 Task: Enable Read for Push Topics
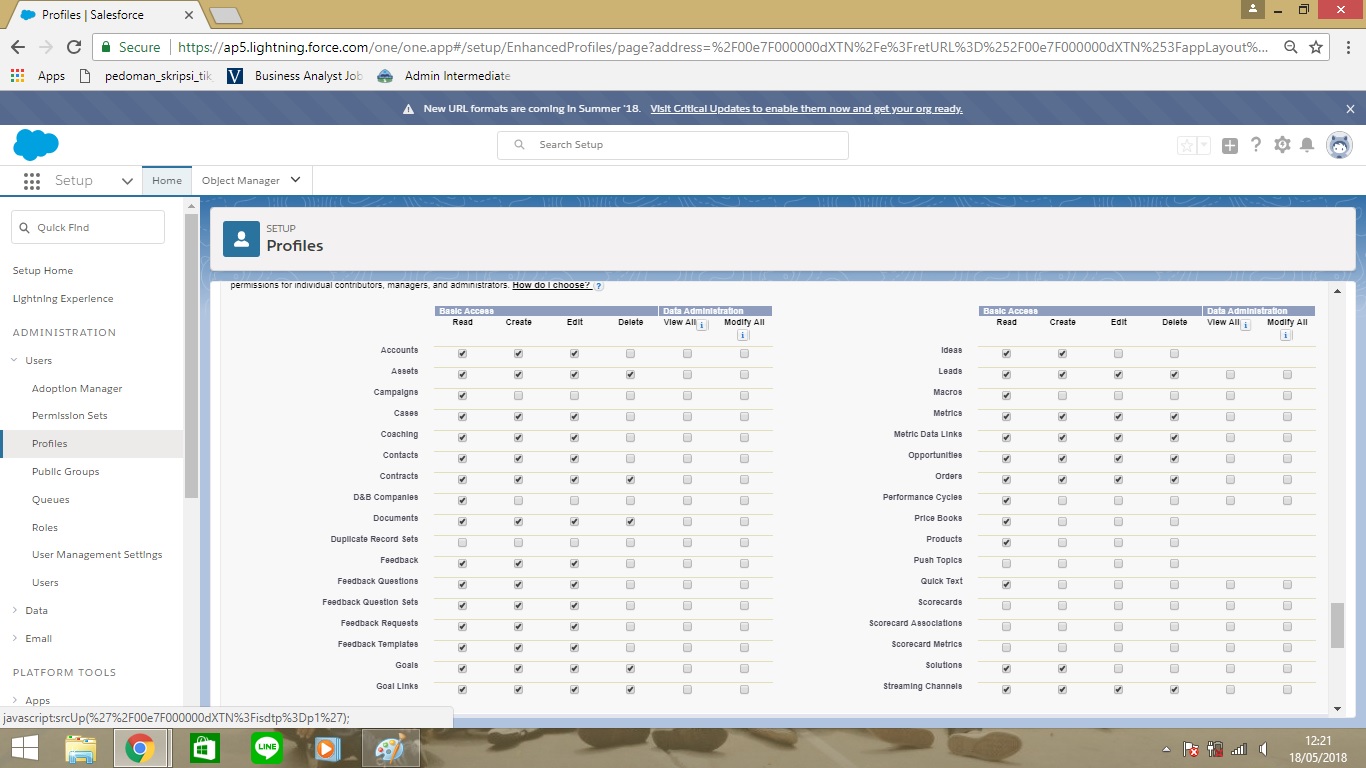(x=1006, y=564)
